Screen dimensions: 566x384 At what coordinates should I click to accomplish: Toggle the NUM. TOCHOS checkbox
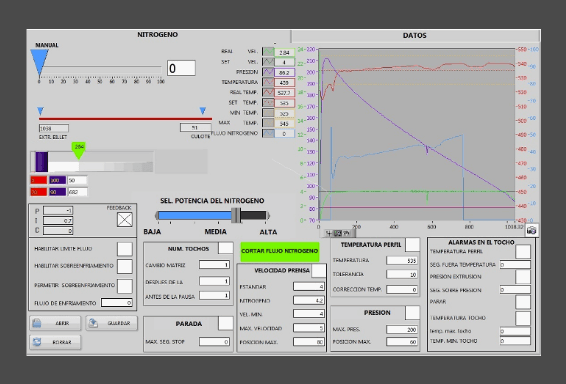pos(226,248)
